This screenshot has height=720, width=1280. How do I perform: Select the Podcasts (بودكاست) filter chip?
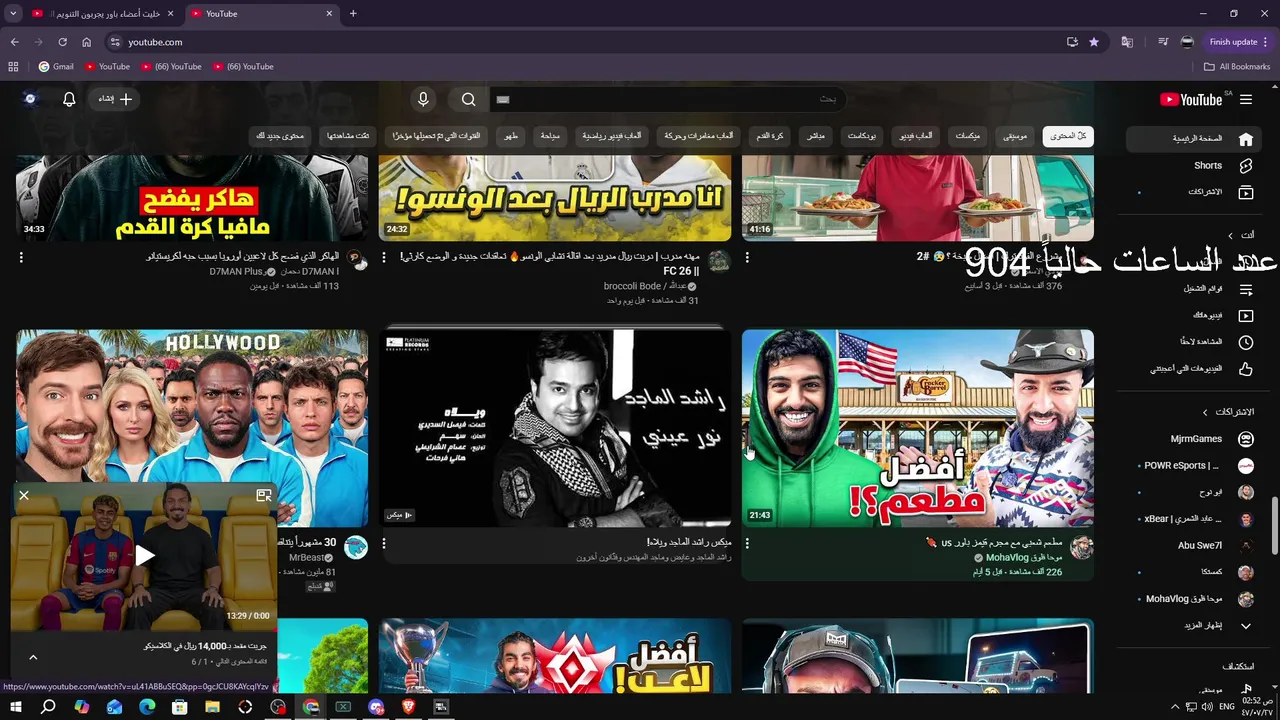coord(862,136)
